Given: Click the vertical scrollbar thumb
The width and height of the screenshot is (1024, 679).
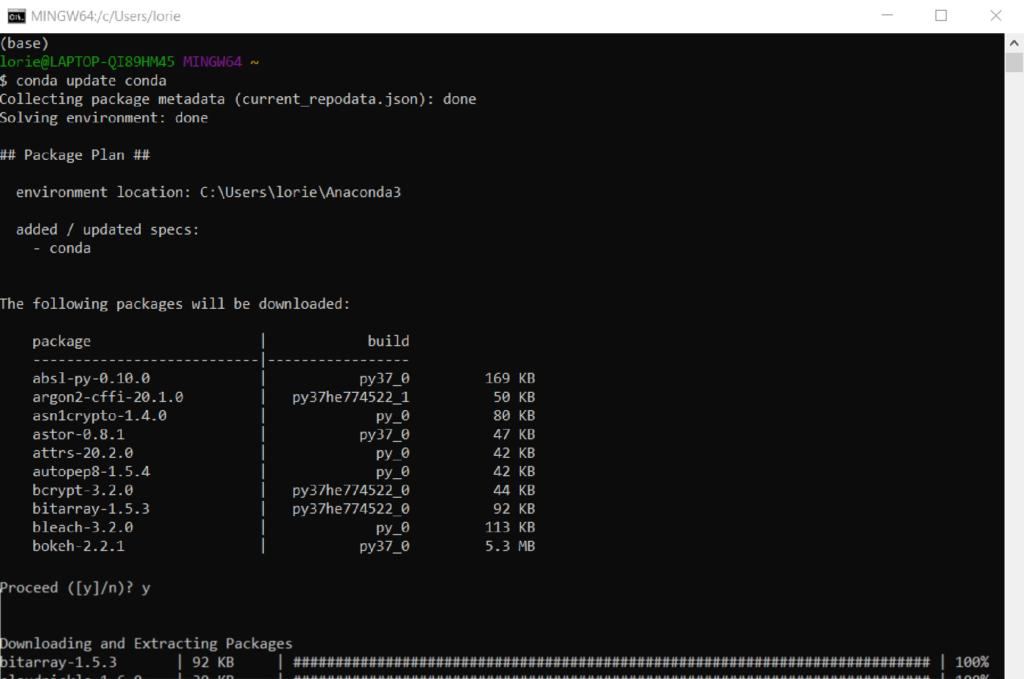Looking at the screenshot, I should pyautogui.click(x=1014, y=63).
